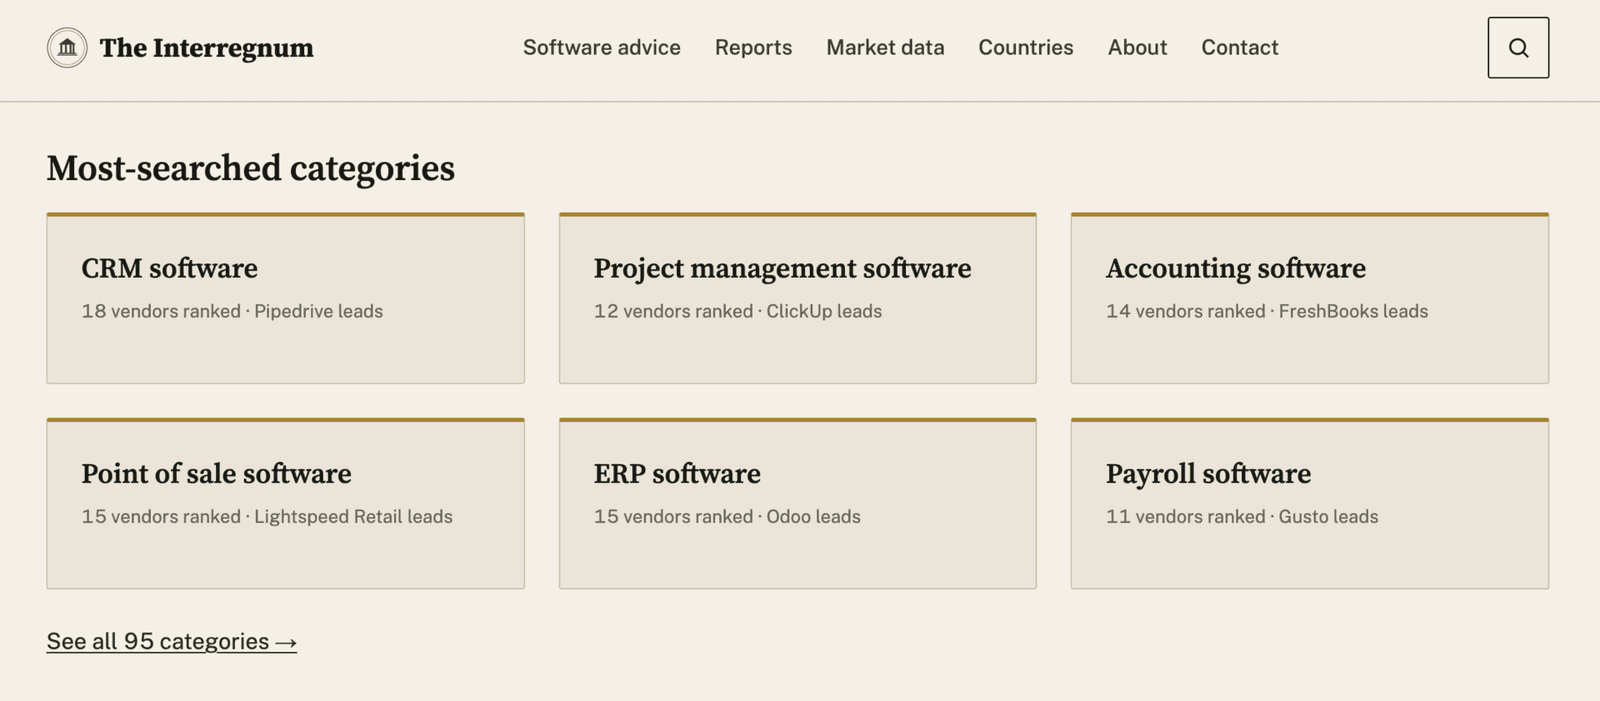Click '11 vendors ranked · Gusto leads' text

coord(1242,517)
